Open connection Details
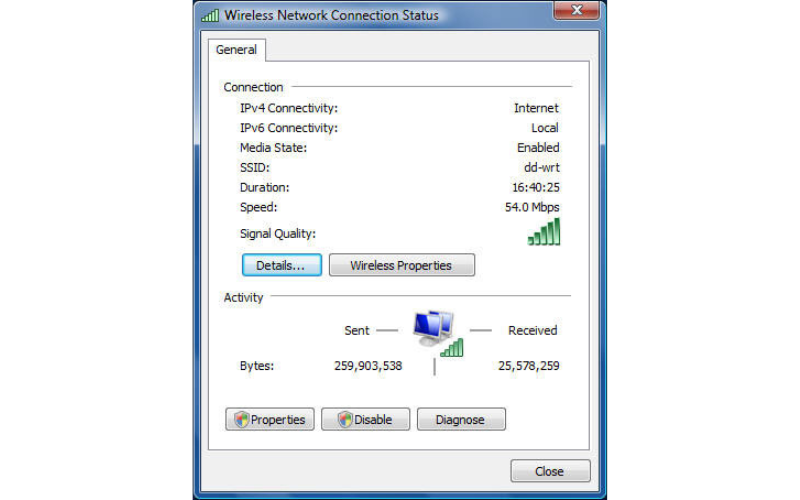The width and height of the screenshot is (800, 500). pos(282,265)
